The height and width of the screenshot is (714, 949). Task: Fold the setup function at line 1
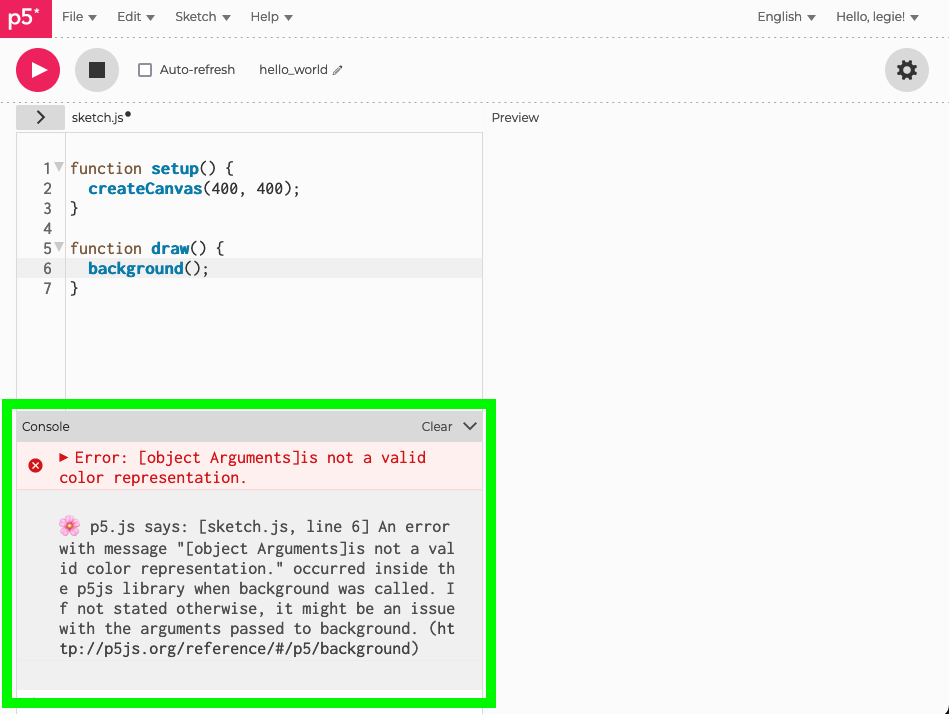(59, 167)
